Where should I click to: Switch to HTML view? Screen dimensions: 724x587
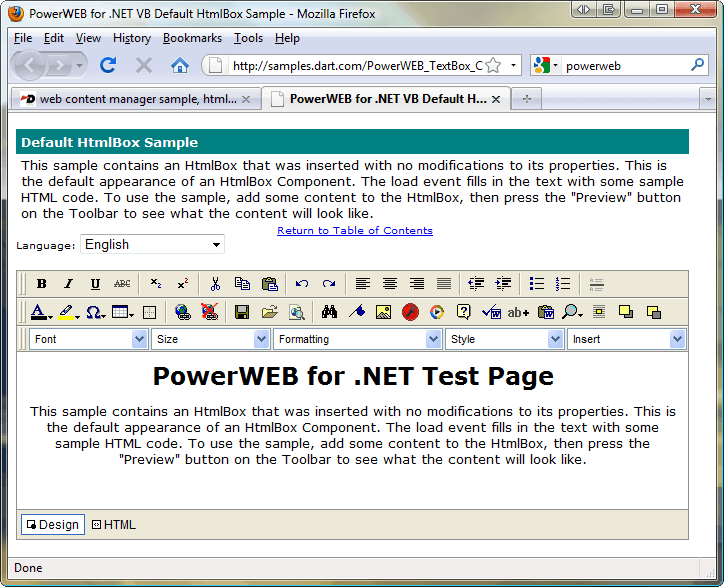(x=114, y=525)
